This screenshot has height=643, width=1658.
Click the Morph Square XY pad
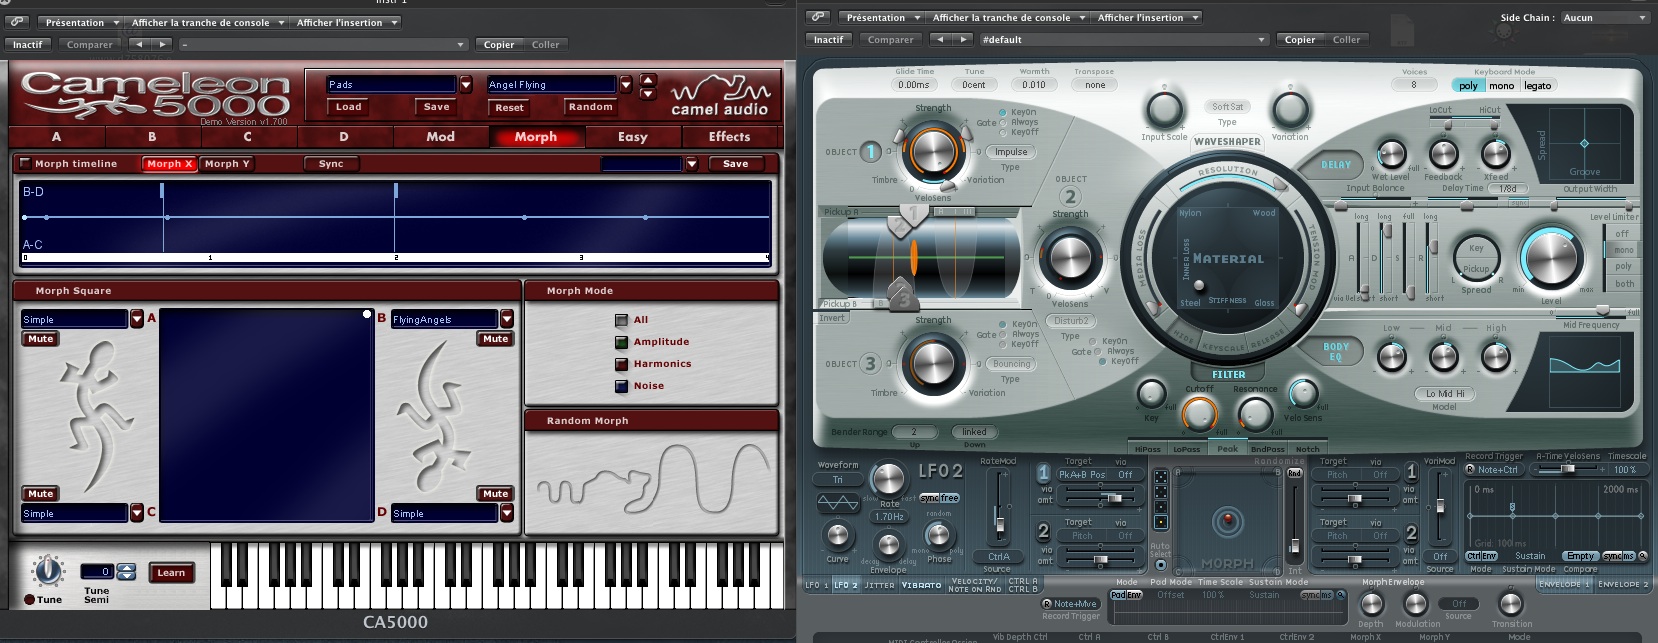(266, 416)
